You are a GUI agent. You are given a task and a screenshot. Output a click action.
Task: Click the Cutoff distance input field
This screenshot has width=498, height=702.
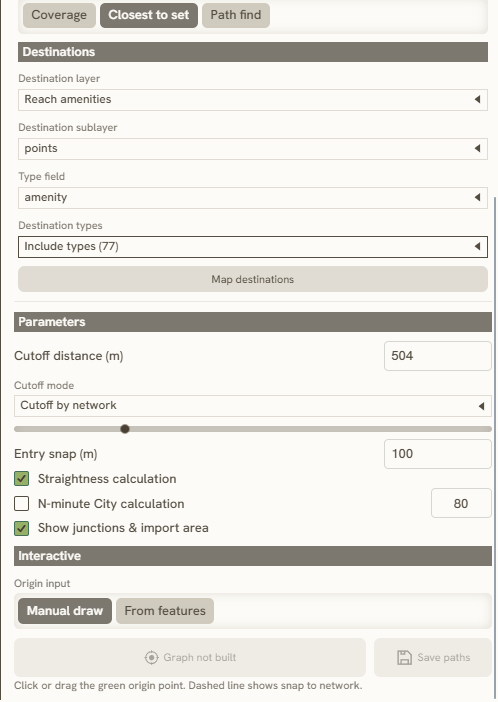[438, 356]
